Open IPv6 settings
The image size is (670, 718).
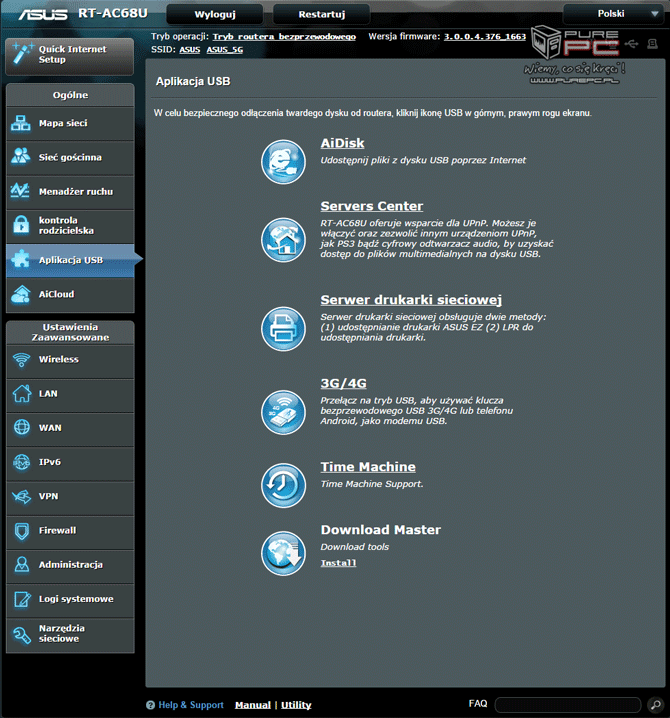tap(70, 462)
